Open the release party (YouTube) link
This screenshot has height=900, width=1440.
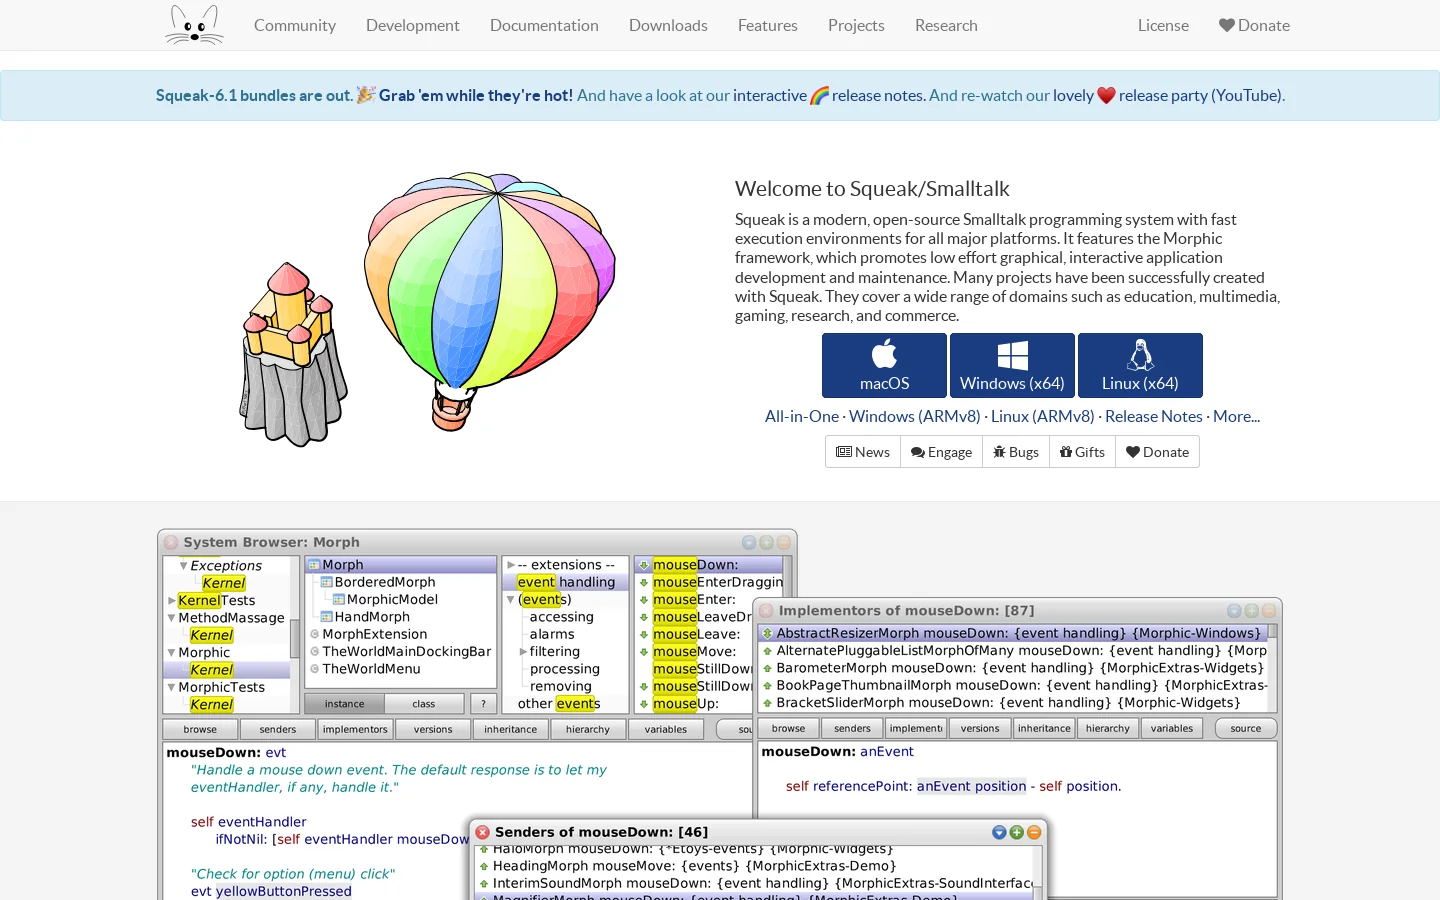coord(1200,95)
